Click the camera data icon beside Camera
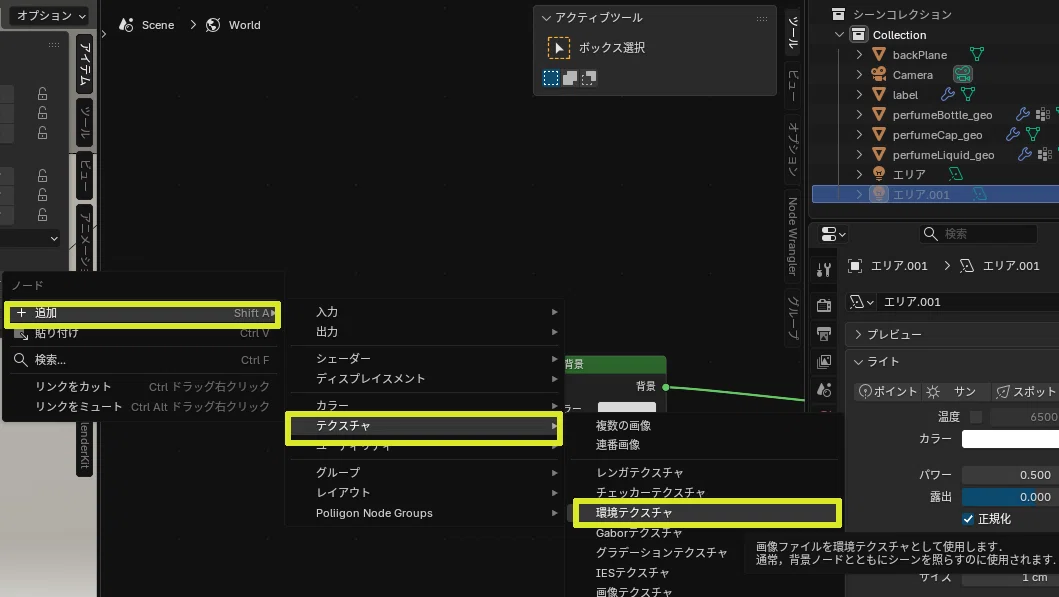 tap(962, 74)
